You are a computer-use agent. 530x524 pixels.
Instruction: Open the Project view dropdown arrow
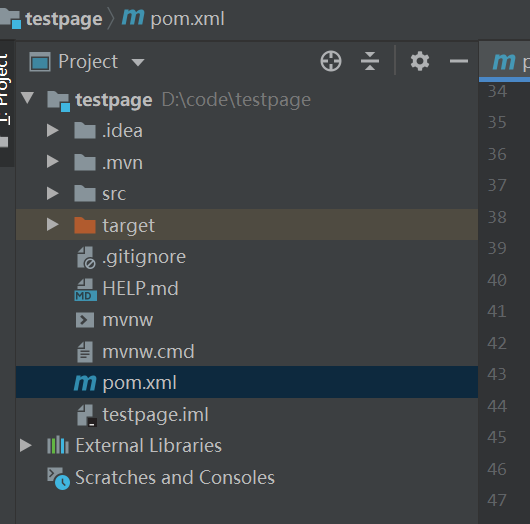pos(138,62)
